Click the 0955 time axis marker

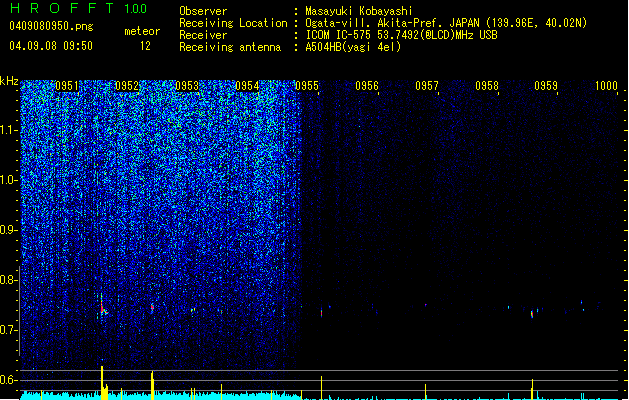pyautogui.click(x=307, y=86)
